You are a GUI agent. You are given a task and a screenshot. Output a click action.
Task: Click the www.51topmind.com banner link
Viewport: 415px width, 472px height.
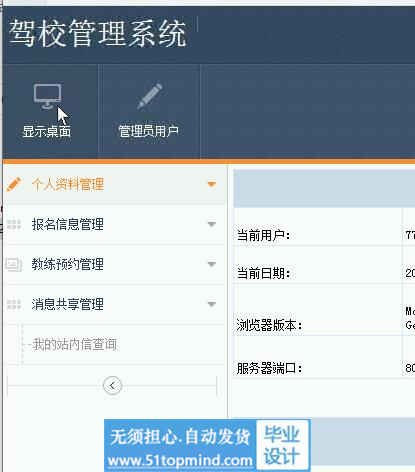180,461
